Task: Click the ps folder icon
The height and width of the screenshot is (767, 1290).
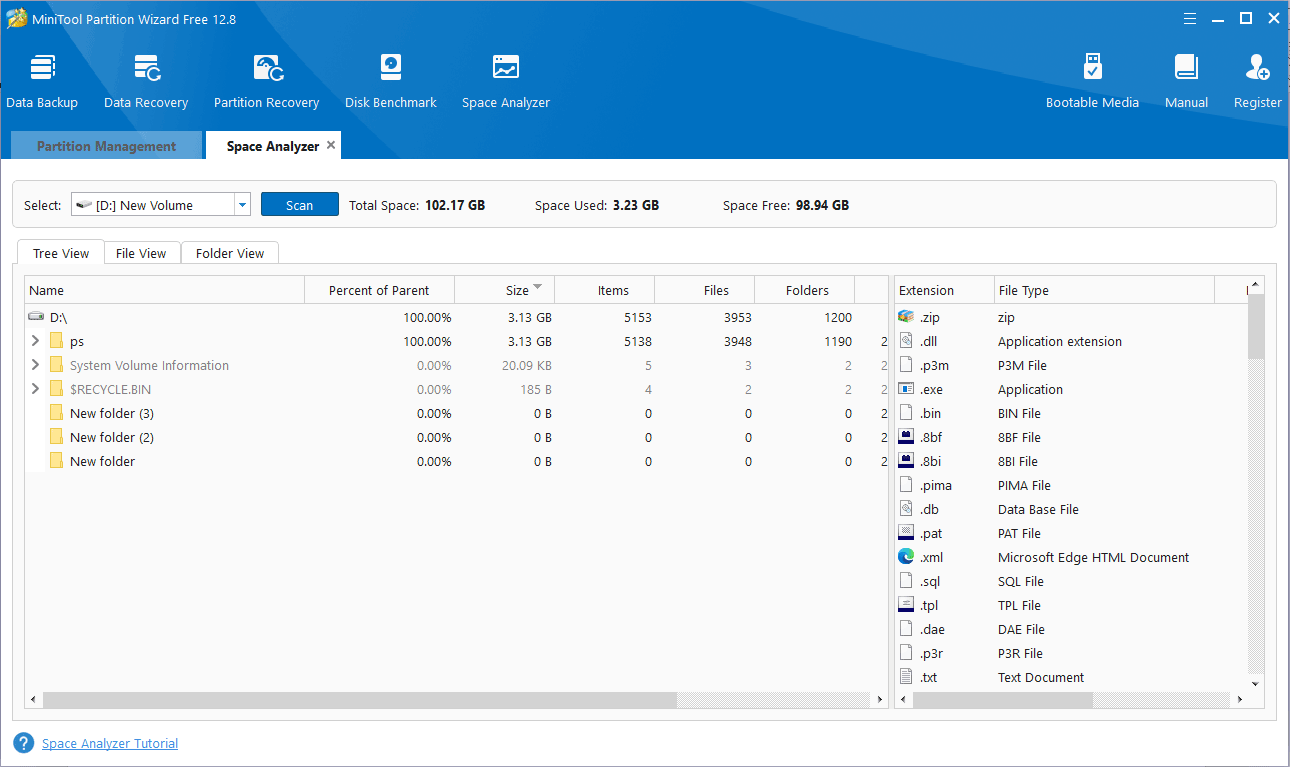Action: pyautogui.click(x=57, y=341)
